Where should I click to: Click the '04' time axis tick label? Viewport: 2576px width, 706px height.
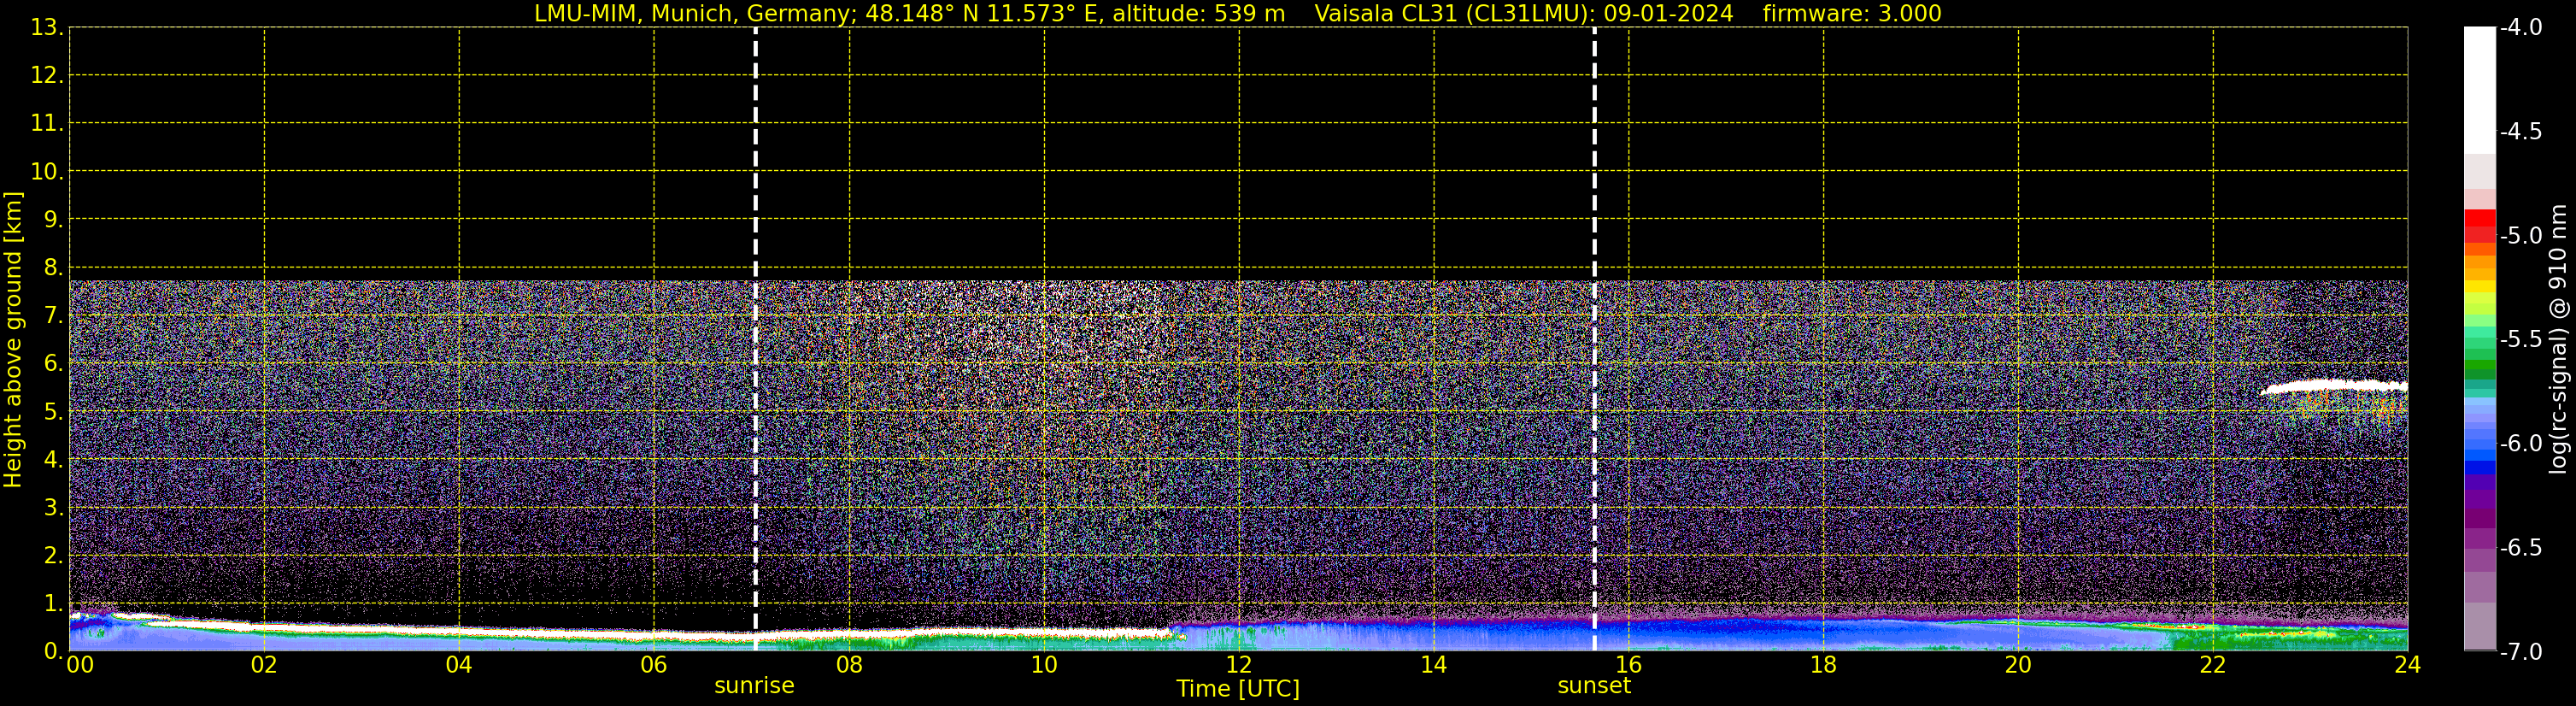[x=459, y=665]
